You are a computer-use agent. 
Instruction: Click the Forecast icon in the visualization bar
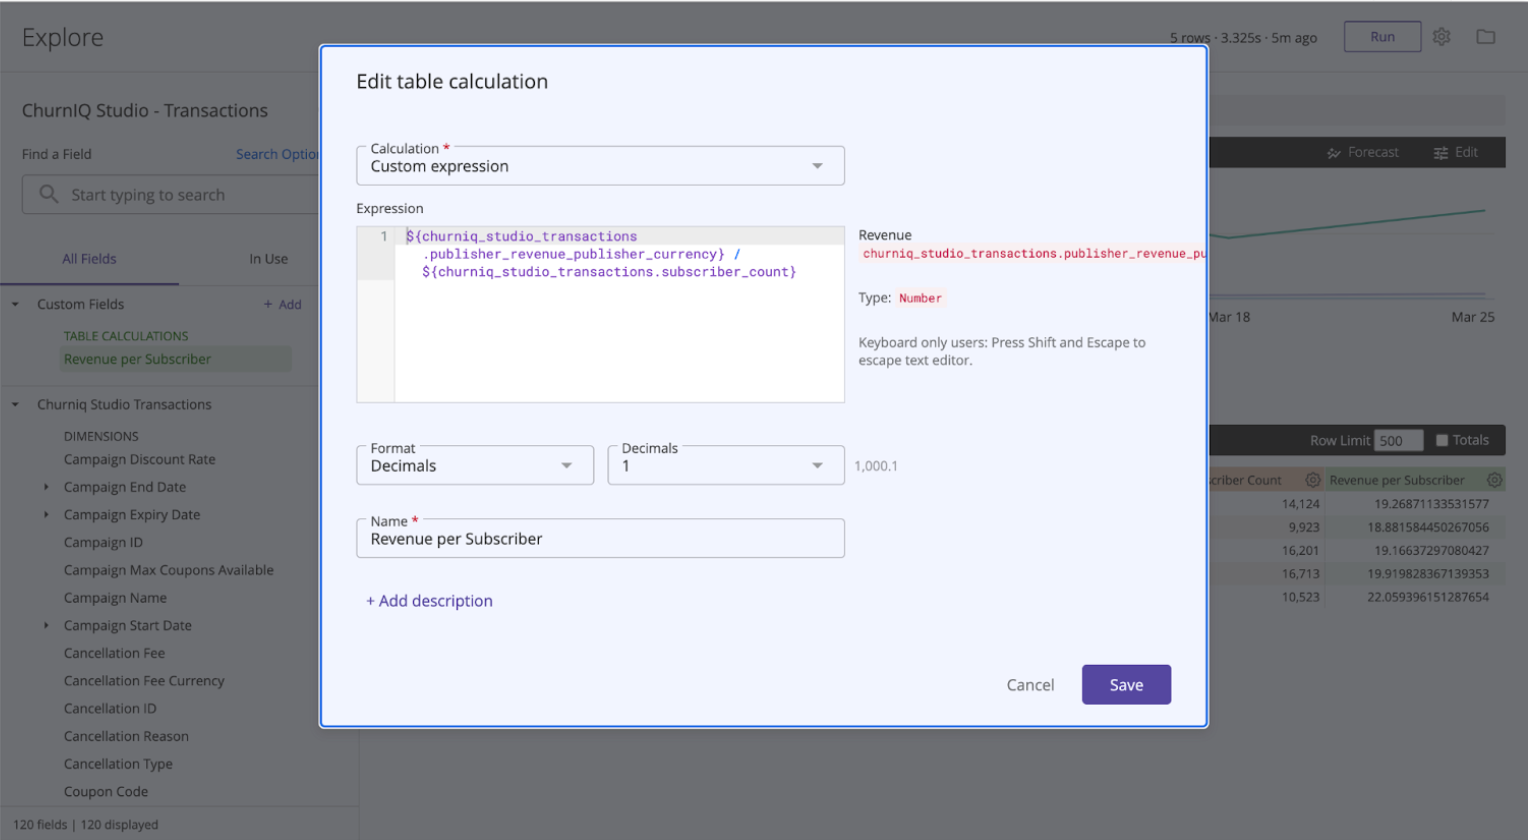(1333, 153)
